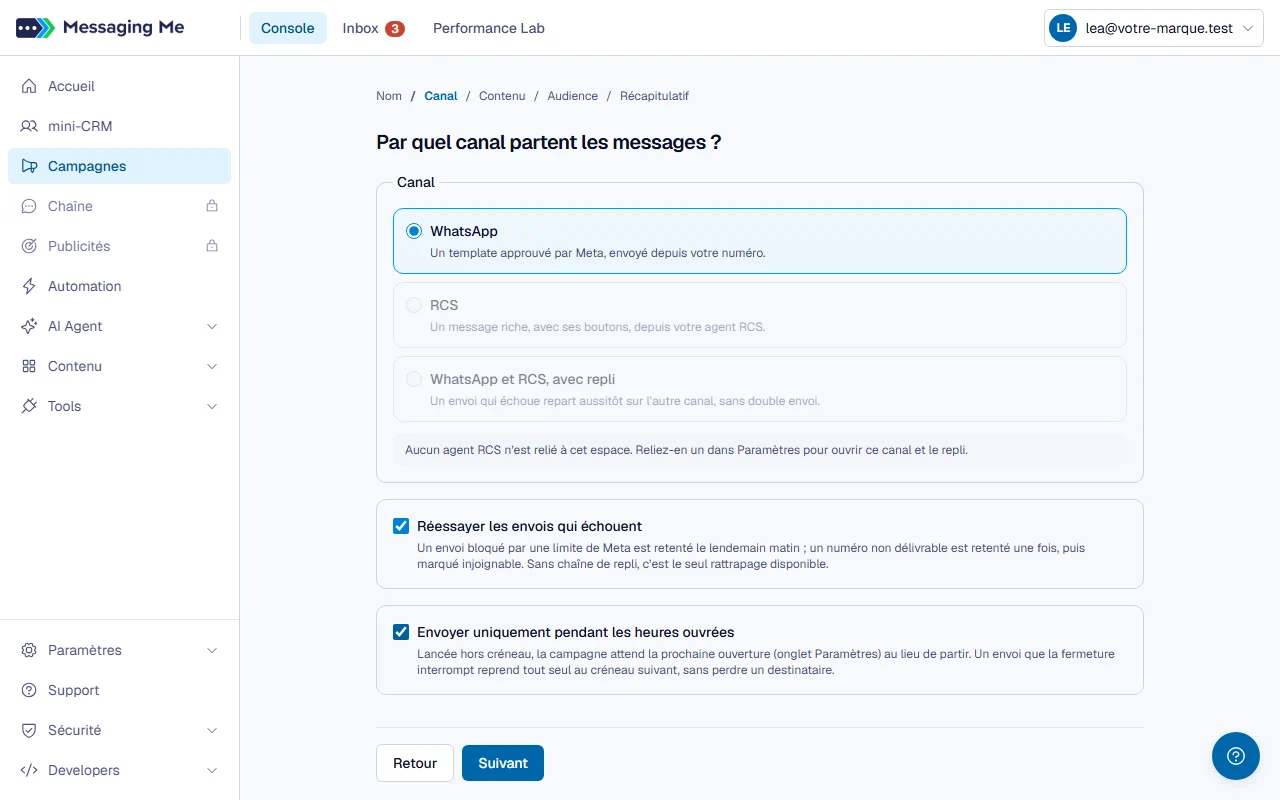This screenshot has width=1280, height=800.
Task: Open the lea@votre-marque.test account dropdown
Action: click(x=1154, y=28)
